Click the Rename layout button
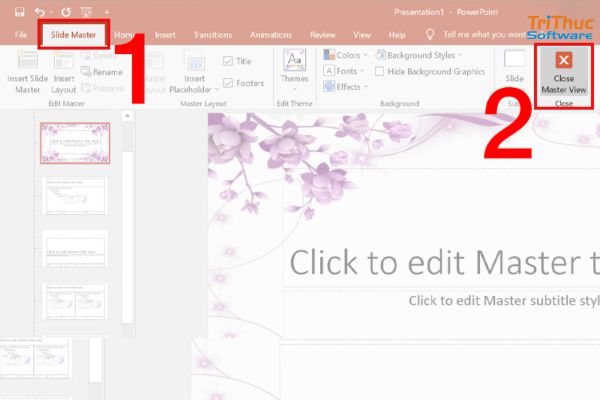Image resolution: width=600 pixels, height=400 pixels. (102, 72)
